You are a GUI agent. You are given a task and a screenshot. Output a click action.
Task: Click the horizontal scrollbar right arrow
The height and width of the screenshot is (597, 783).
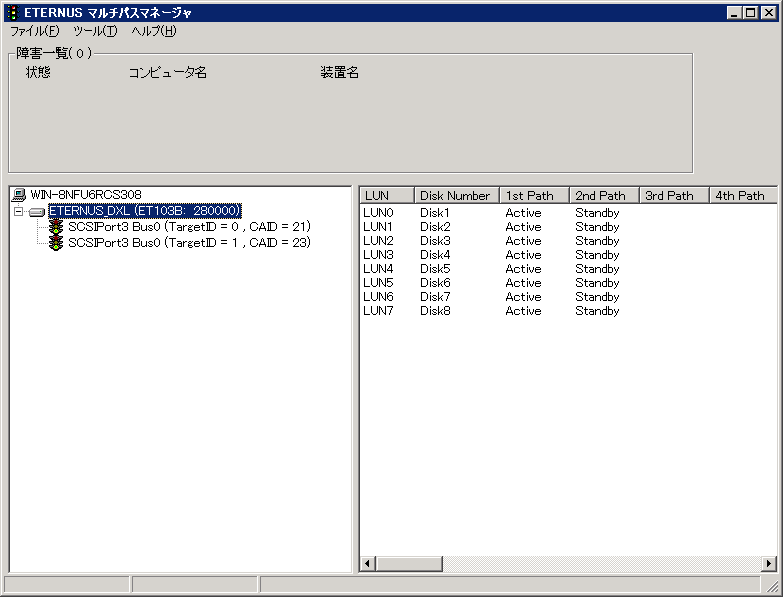point(769,565)
